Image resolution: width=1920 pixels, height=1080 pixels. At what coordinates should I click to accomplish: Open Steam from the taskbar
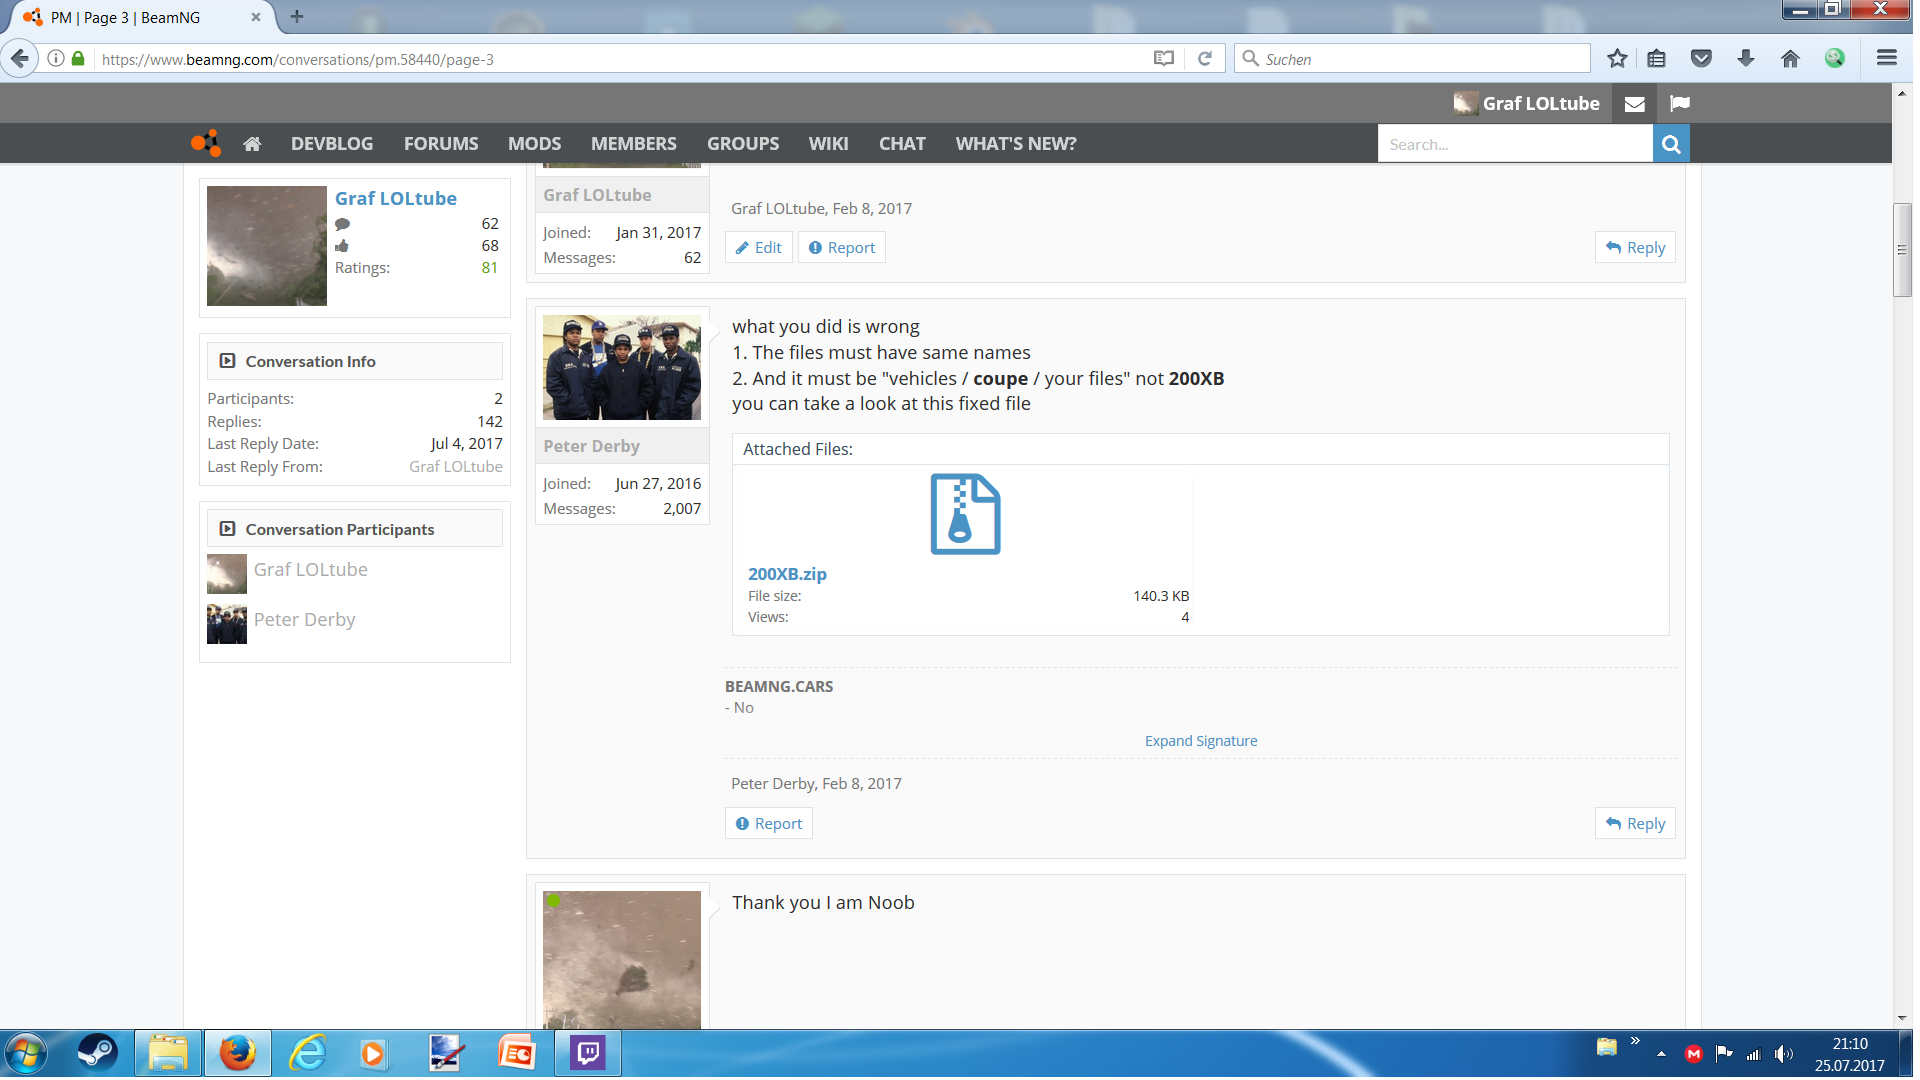pos(97,1053)
